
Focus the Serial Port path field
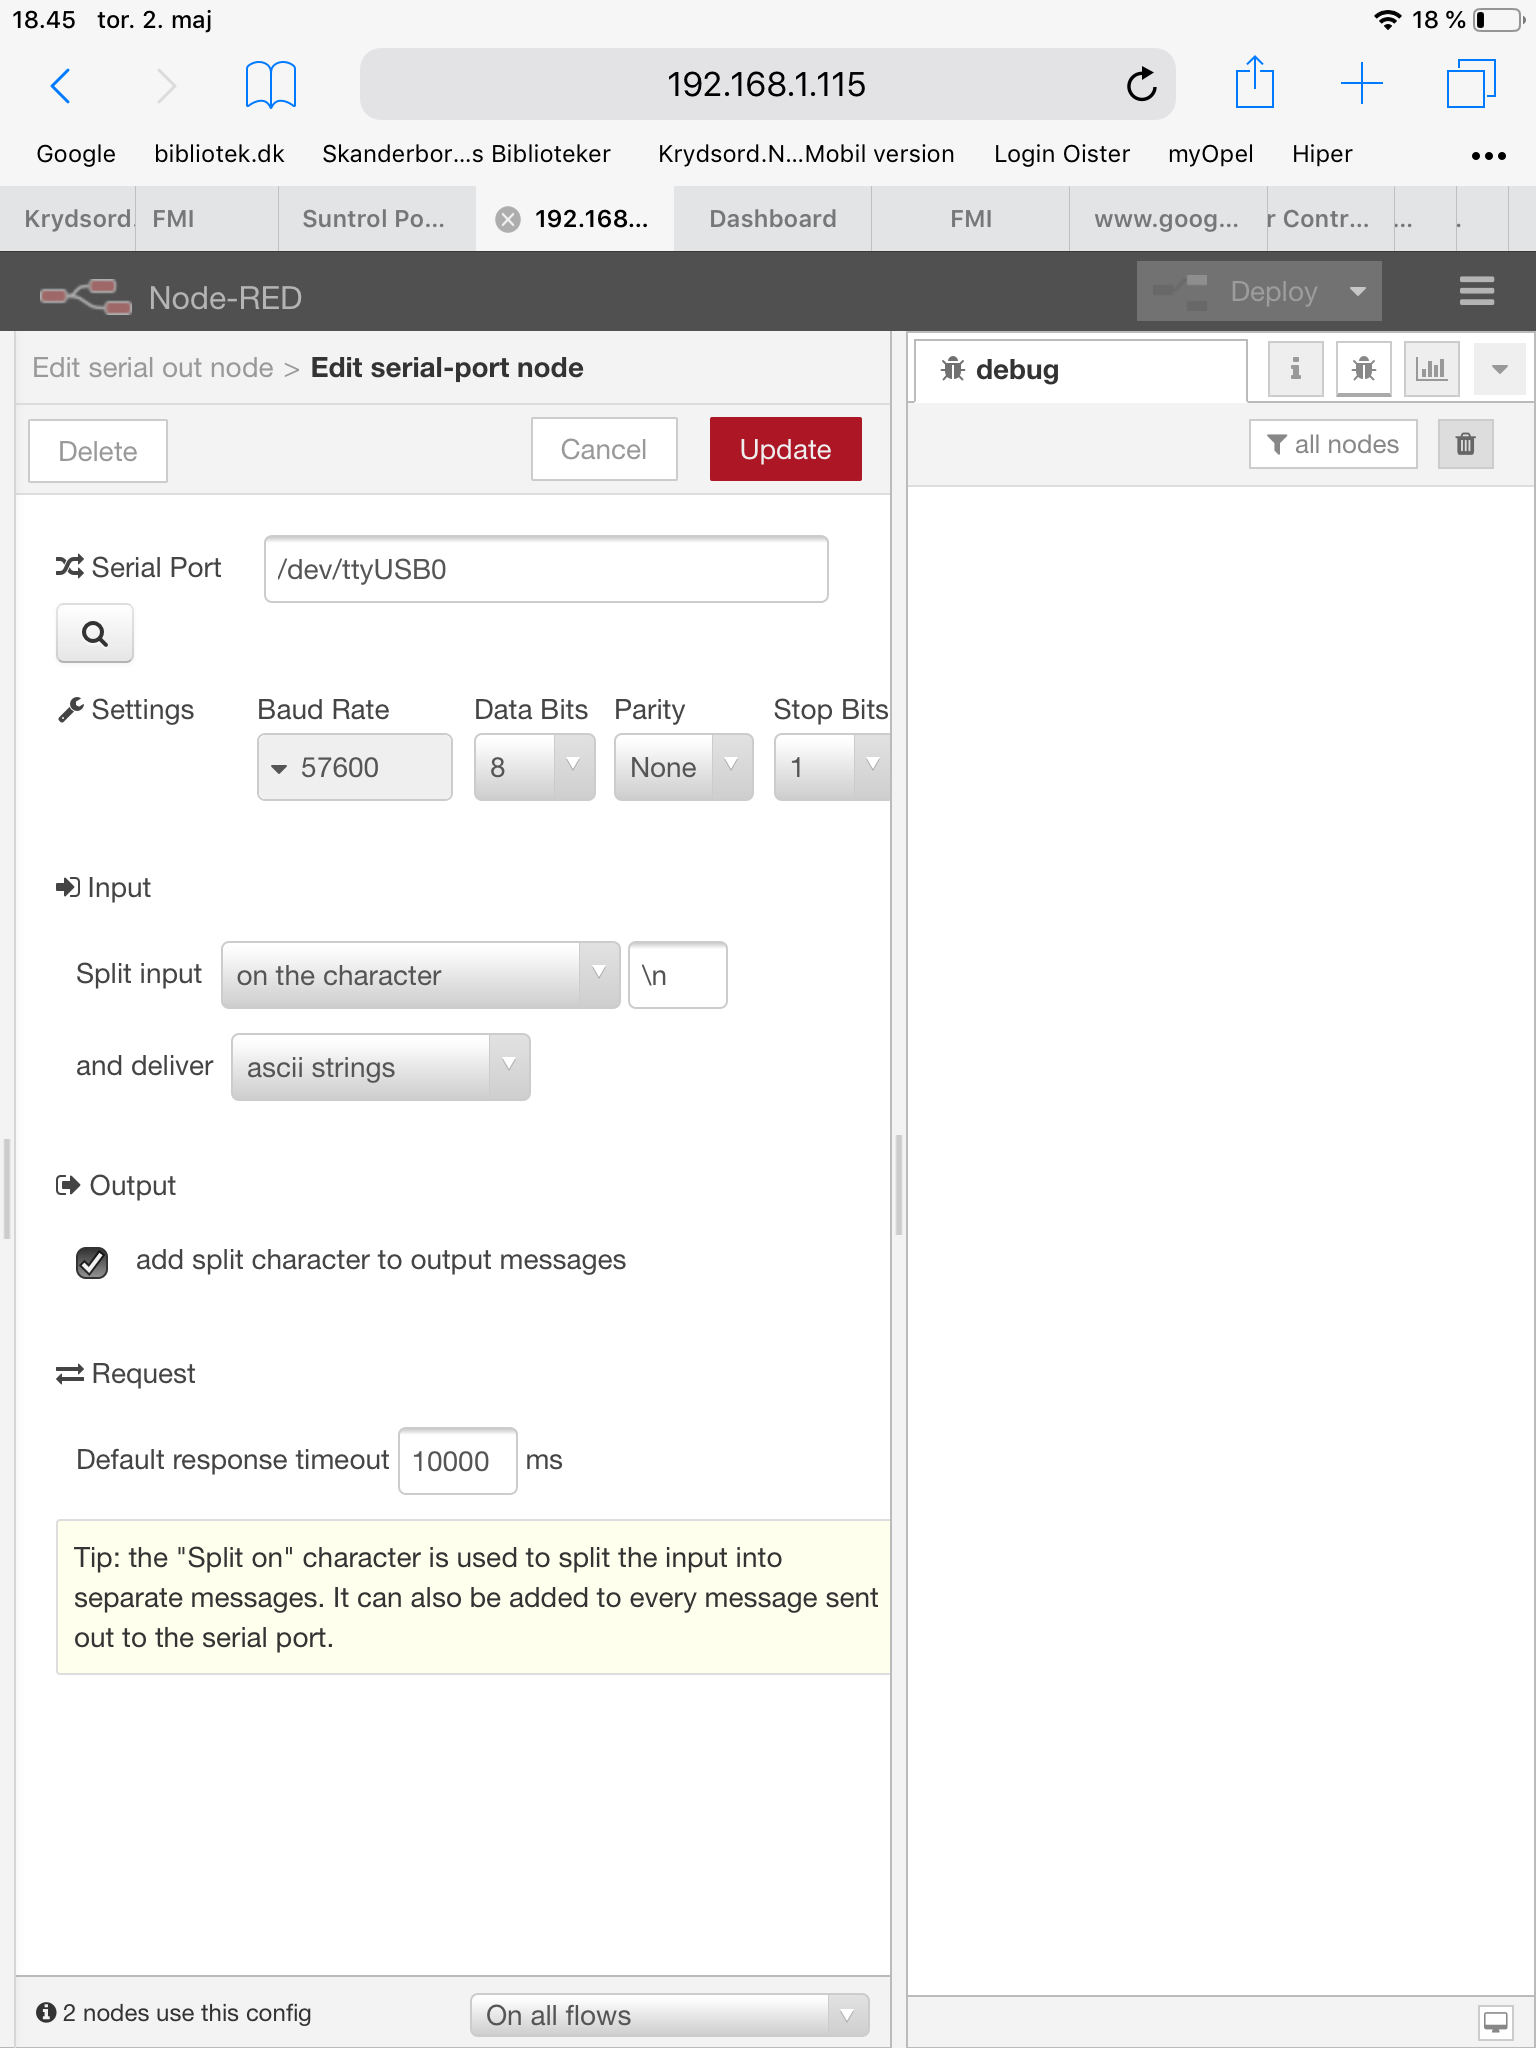(x=546, y=569)
